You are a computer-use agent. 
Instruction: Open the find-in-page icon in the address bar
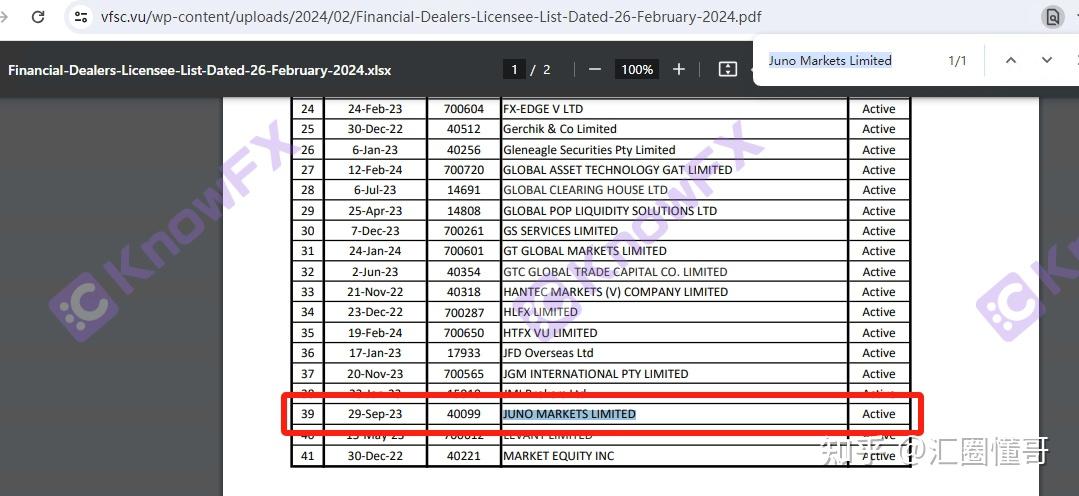tap(1052, 17)
